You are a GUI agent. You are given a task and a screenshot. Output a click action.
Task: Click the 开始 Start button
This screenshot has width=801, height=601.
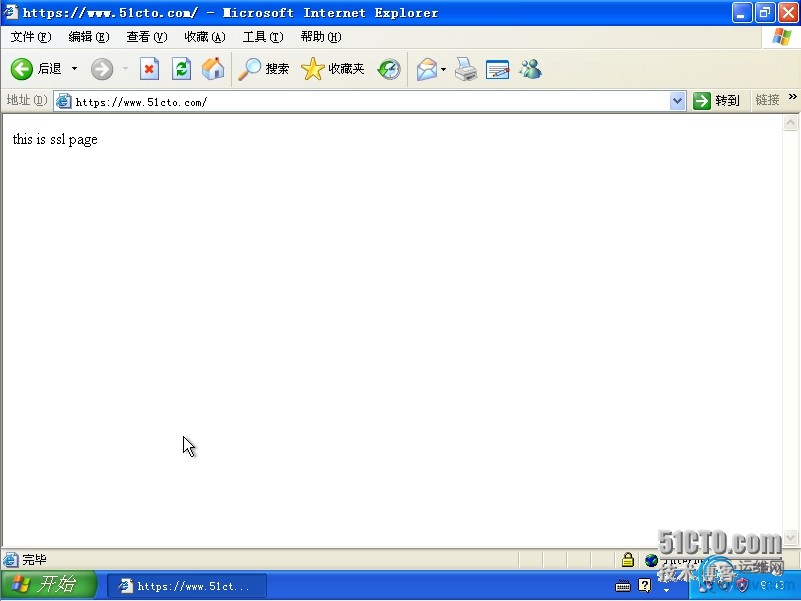(x=49, y=585)
